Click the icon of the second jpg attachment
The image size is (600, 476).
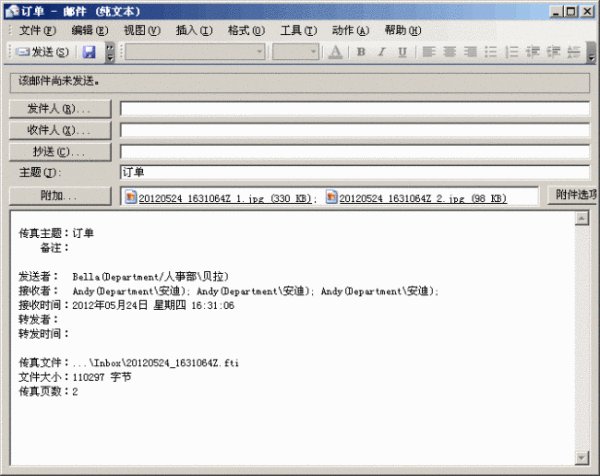pyautogui.click(x=331, y=197)
